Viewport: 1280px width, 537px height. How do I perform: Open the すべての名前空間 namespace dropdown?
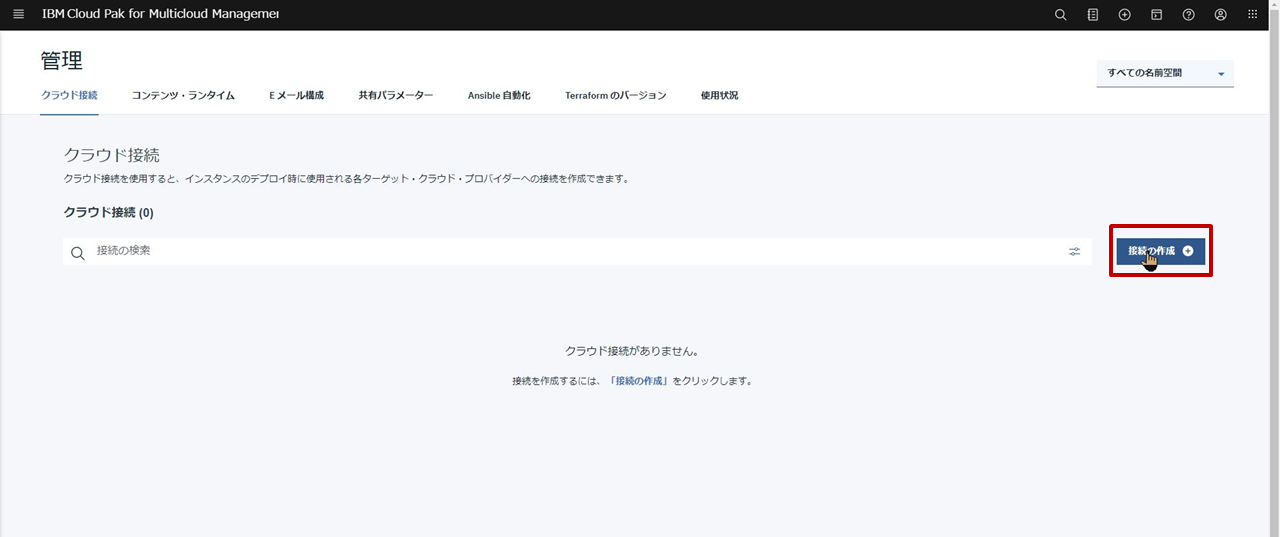point(1165,73)
